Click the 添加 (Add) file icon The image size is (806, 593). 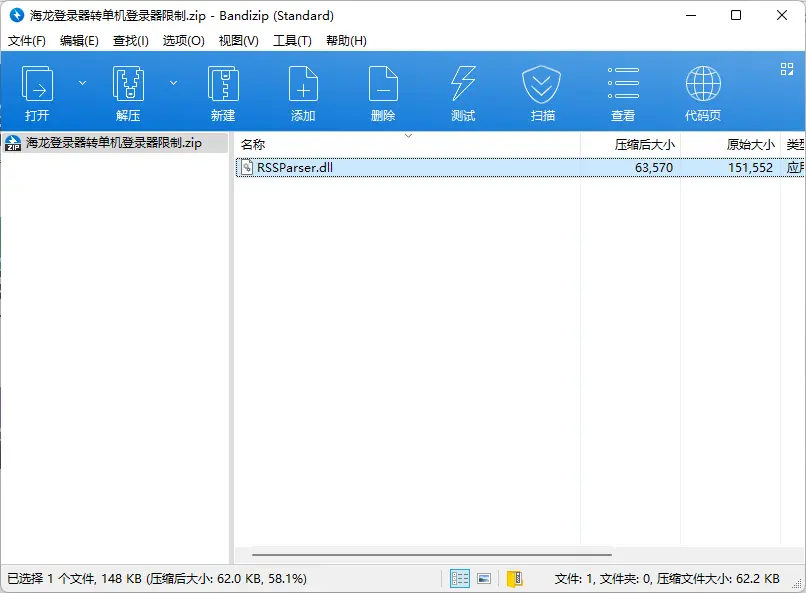point(303,86)
